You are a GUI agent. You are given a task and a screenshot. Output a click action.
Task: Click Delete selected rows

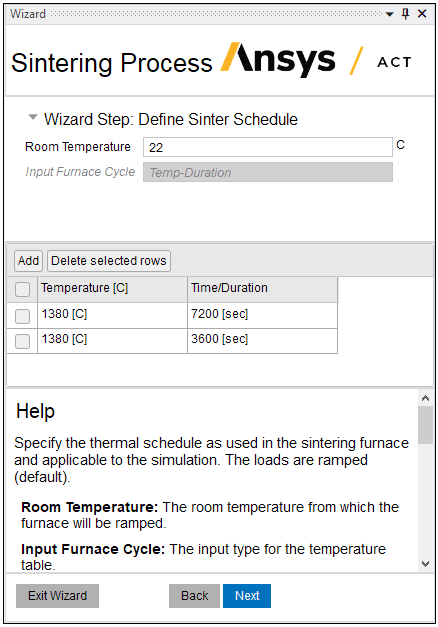(x=109, y=261)
